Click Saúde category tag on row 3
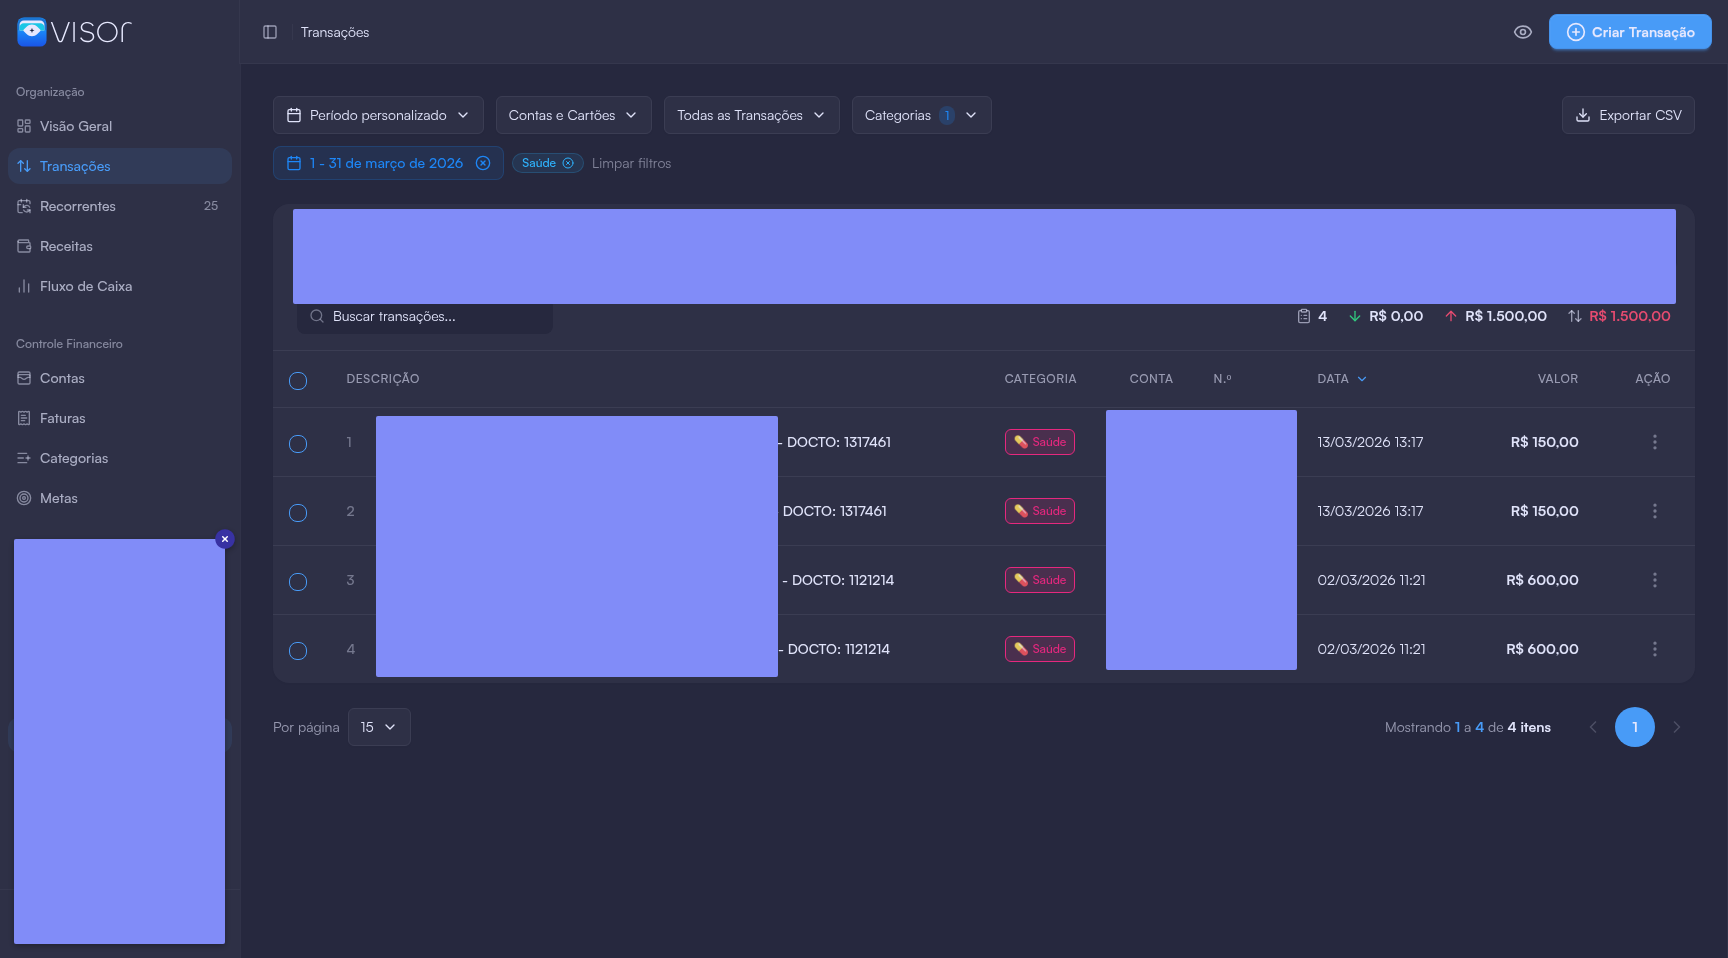 pos(1039,580)
